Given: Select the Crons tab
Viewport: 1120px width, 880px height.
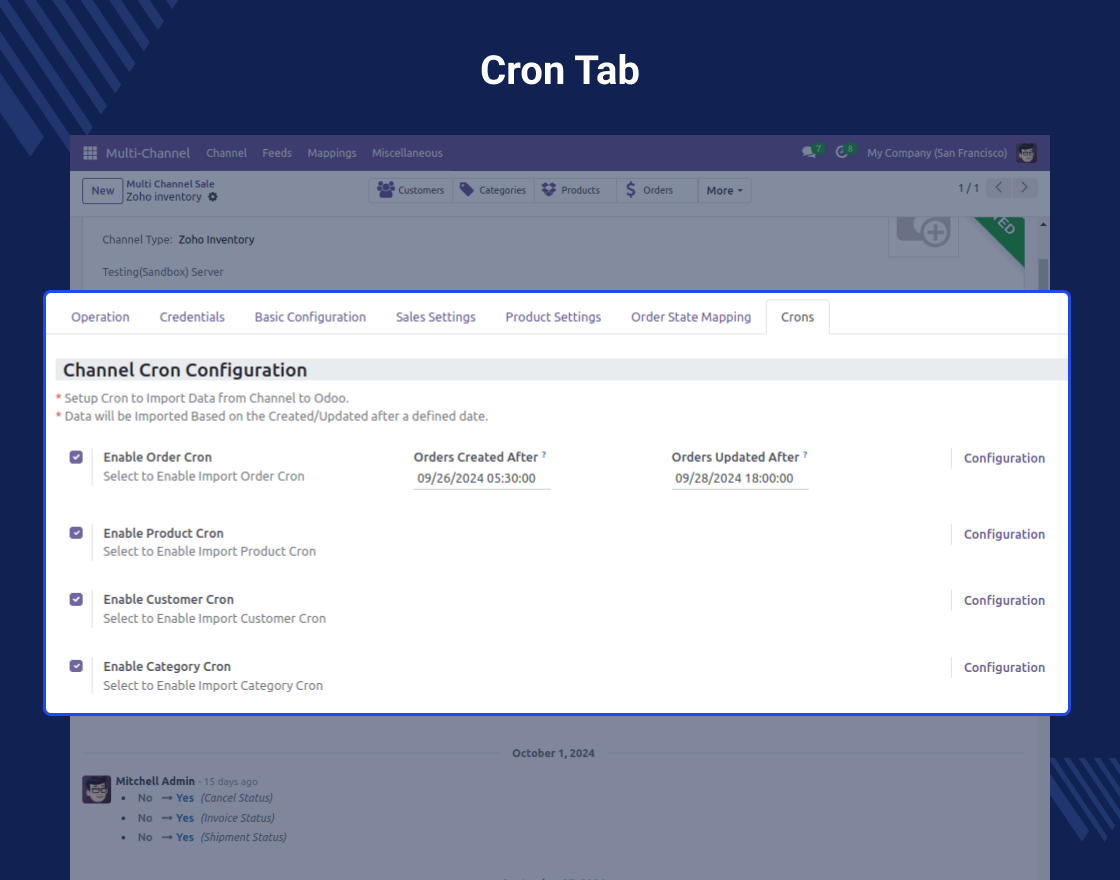Looking at the screenshot, I should [x=797, y=317].
